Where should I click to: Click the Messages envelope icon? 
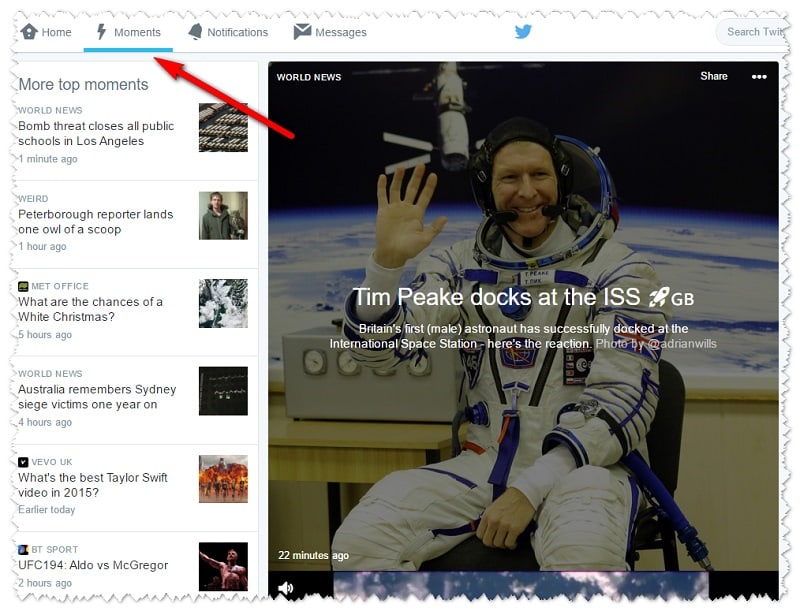pyautogui.click(x=302, y=31)
